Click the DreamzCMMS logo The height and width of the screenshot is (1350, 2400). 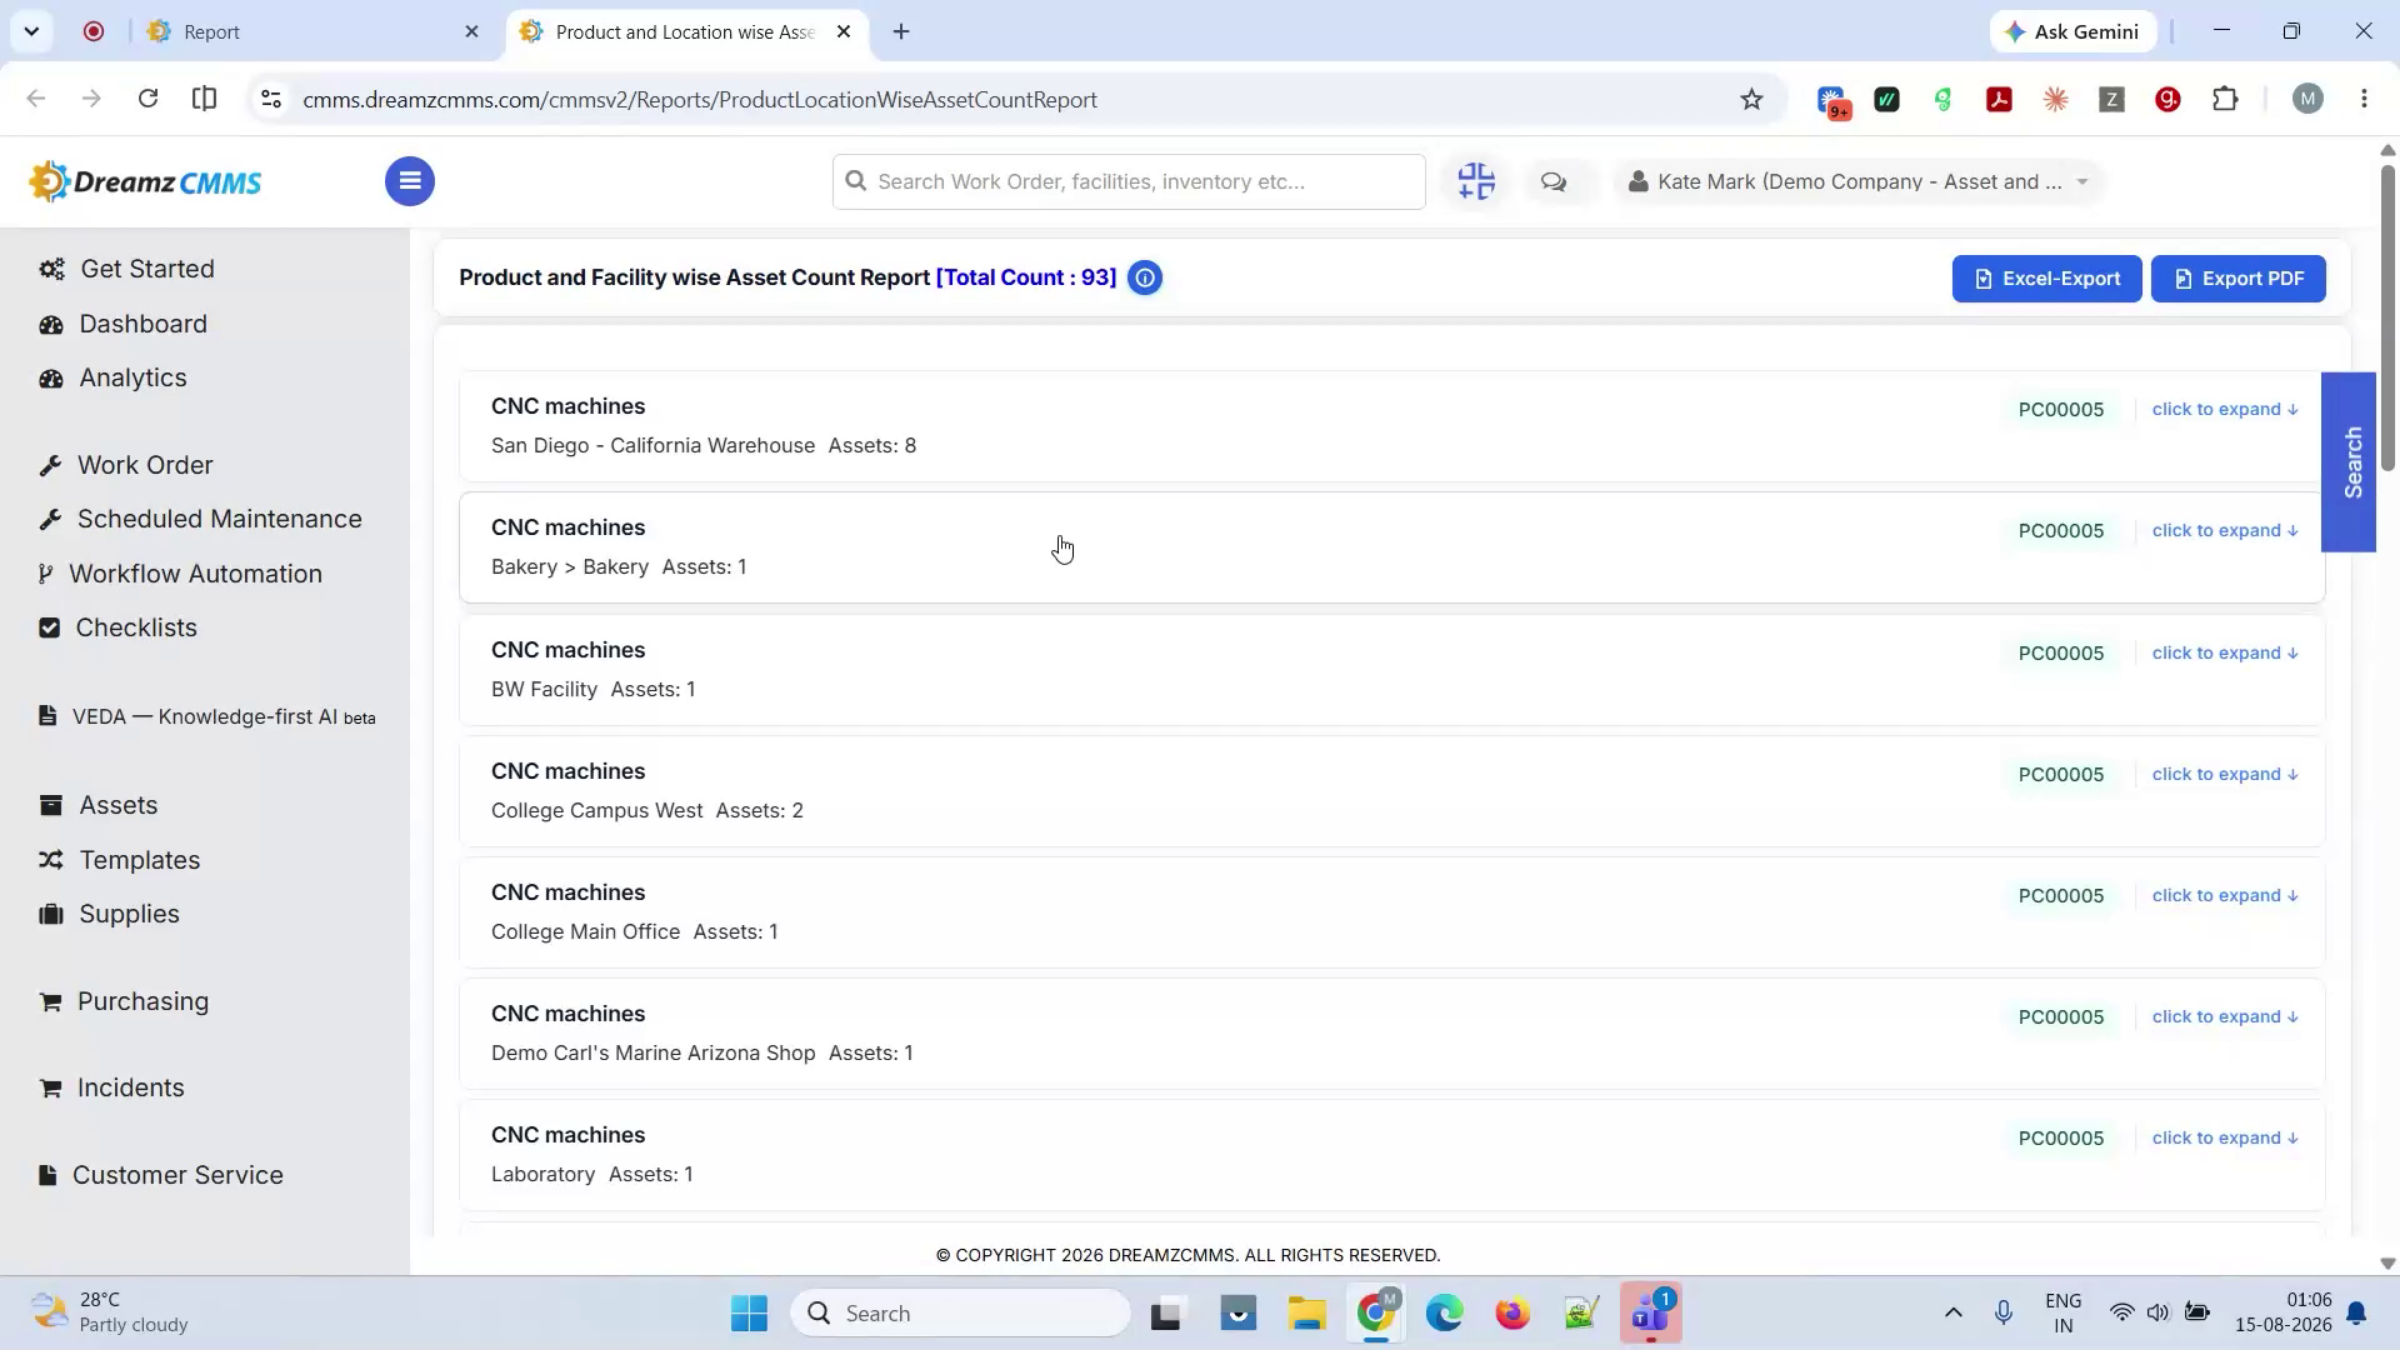[146, 181]
